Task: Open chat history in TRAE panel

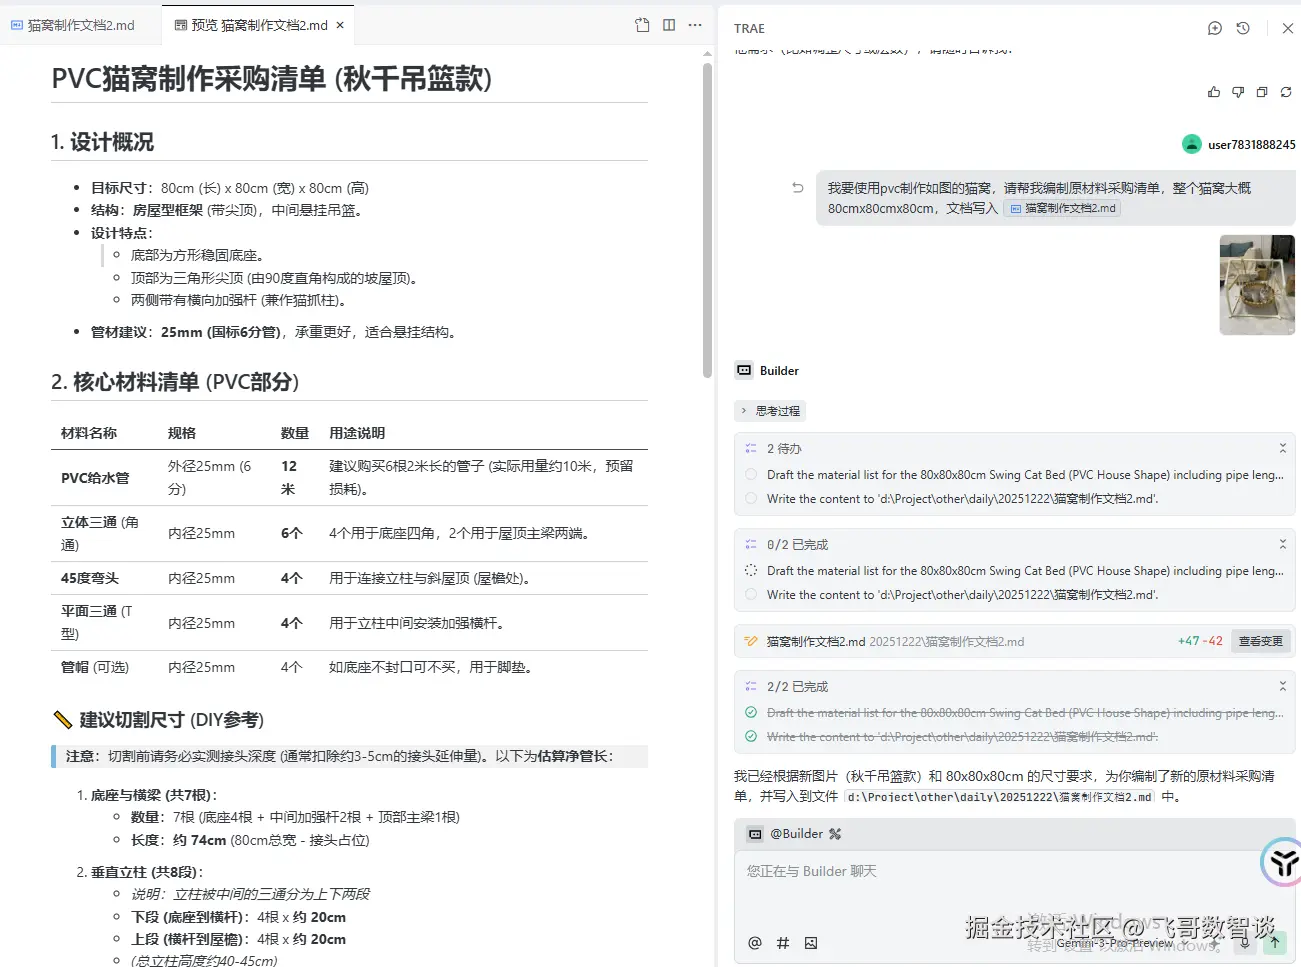Action: click(1243, 28)
